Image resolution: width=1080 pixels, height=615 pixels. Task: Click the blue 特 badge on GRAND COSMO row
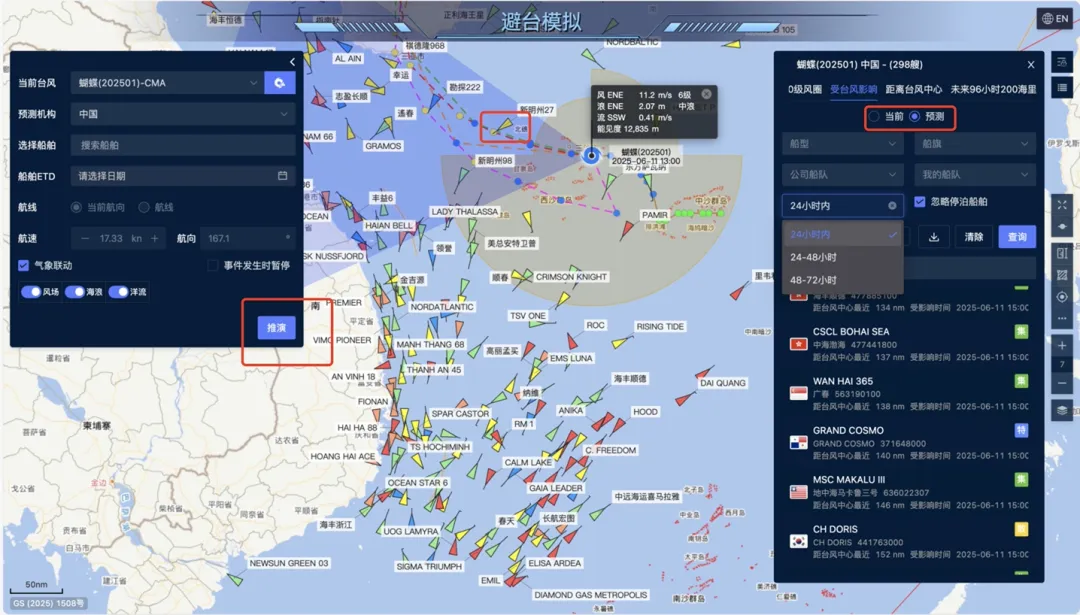click(1021, 430)
